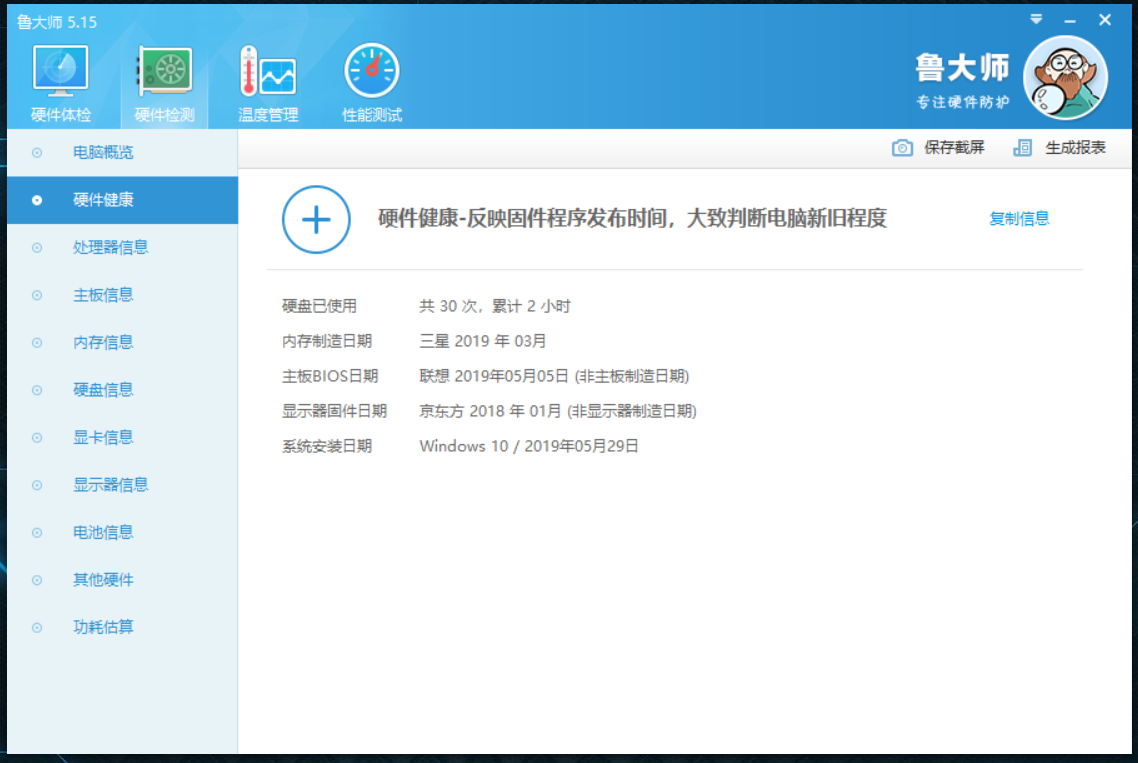
Task: Open 功耗估算 in the sidebar
Action: [123, 627]
